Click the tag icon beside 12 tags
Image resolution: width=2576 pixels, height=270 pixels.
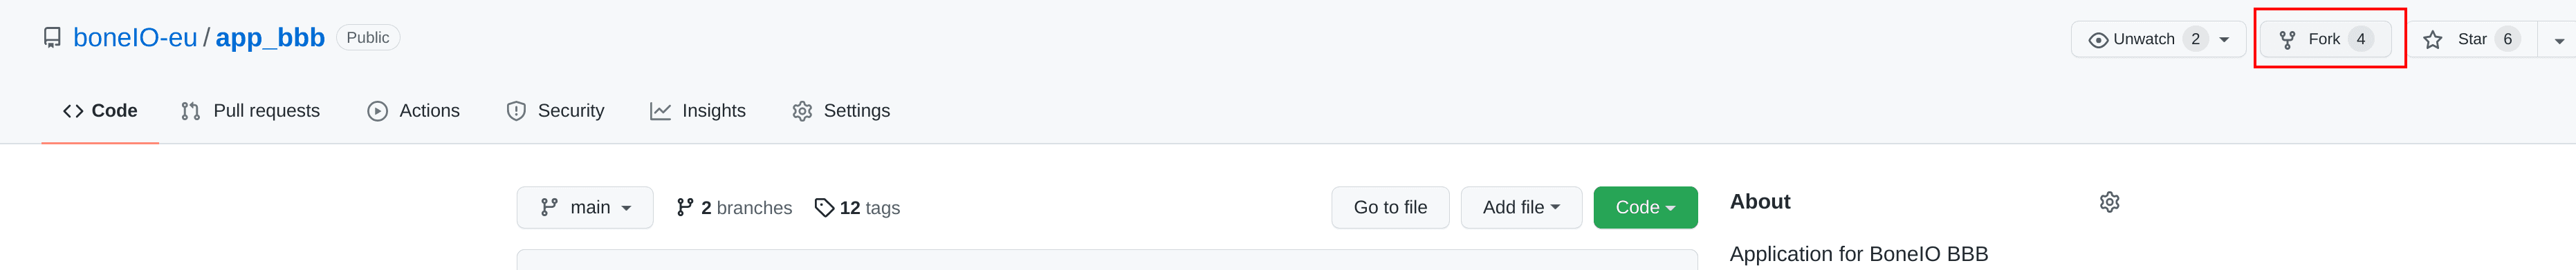click(824, 207)
